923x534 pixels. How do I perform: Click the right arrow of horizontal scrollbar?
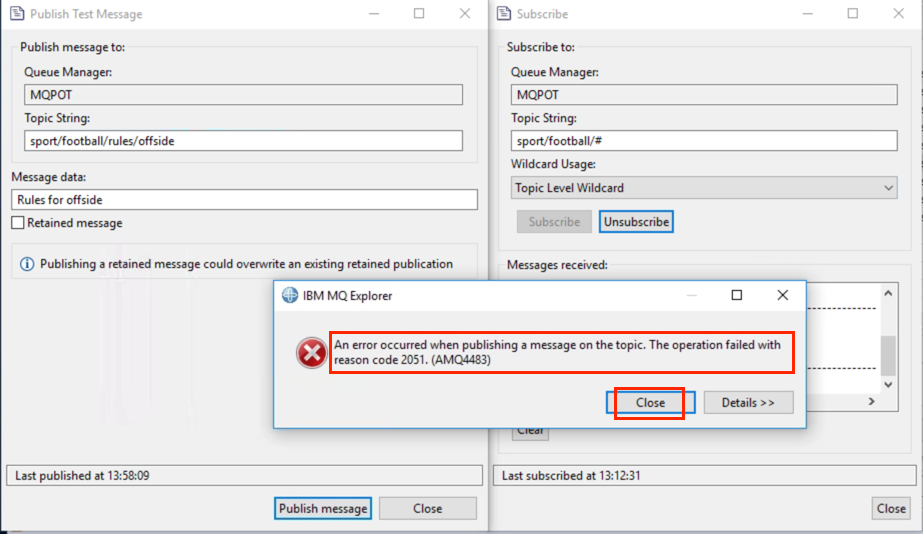pyautogui.click(x=872, y=401)
